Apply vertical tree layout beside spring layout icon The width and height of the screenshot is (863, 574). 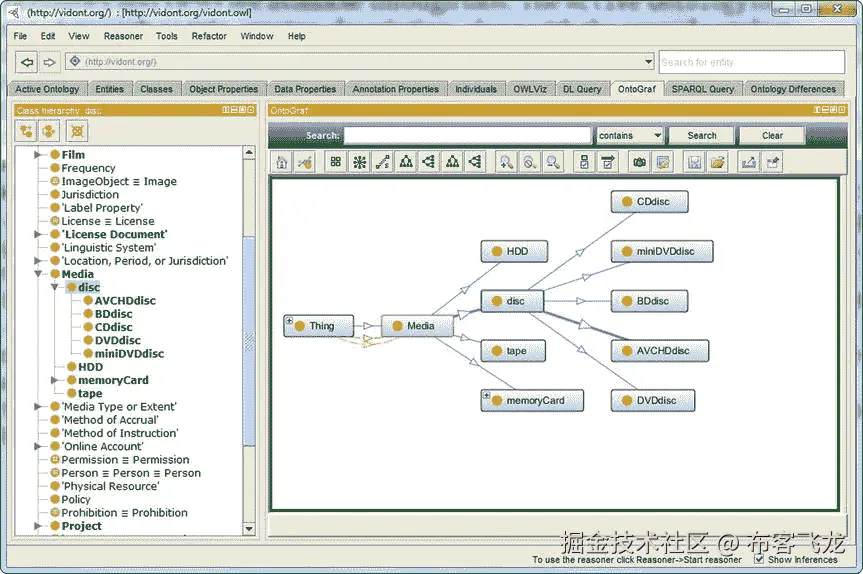(406, 162)
